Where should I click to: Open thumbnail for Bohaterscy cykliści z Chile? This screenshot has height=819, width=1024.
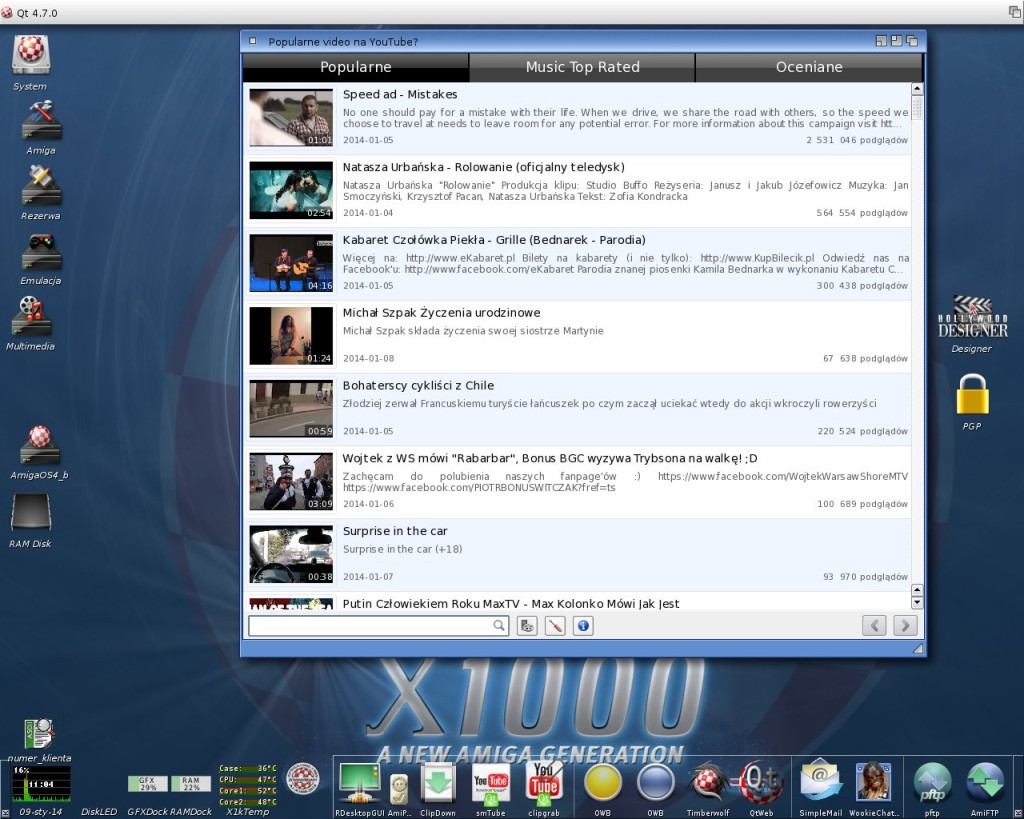(291, 409)
